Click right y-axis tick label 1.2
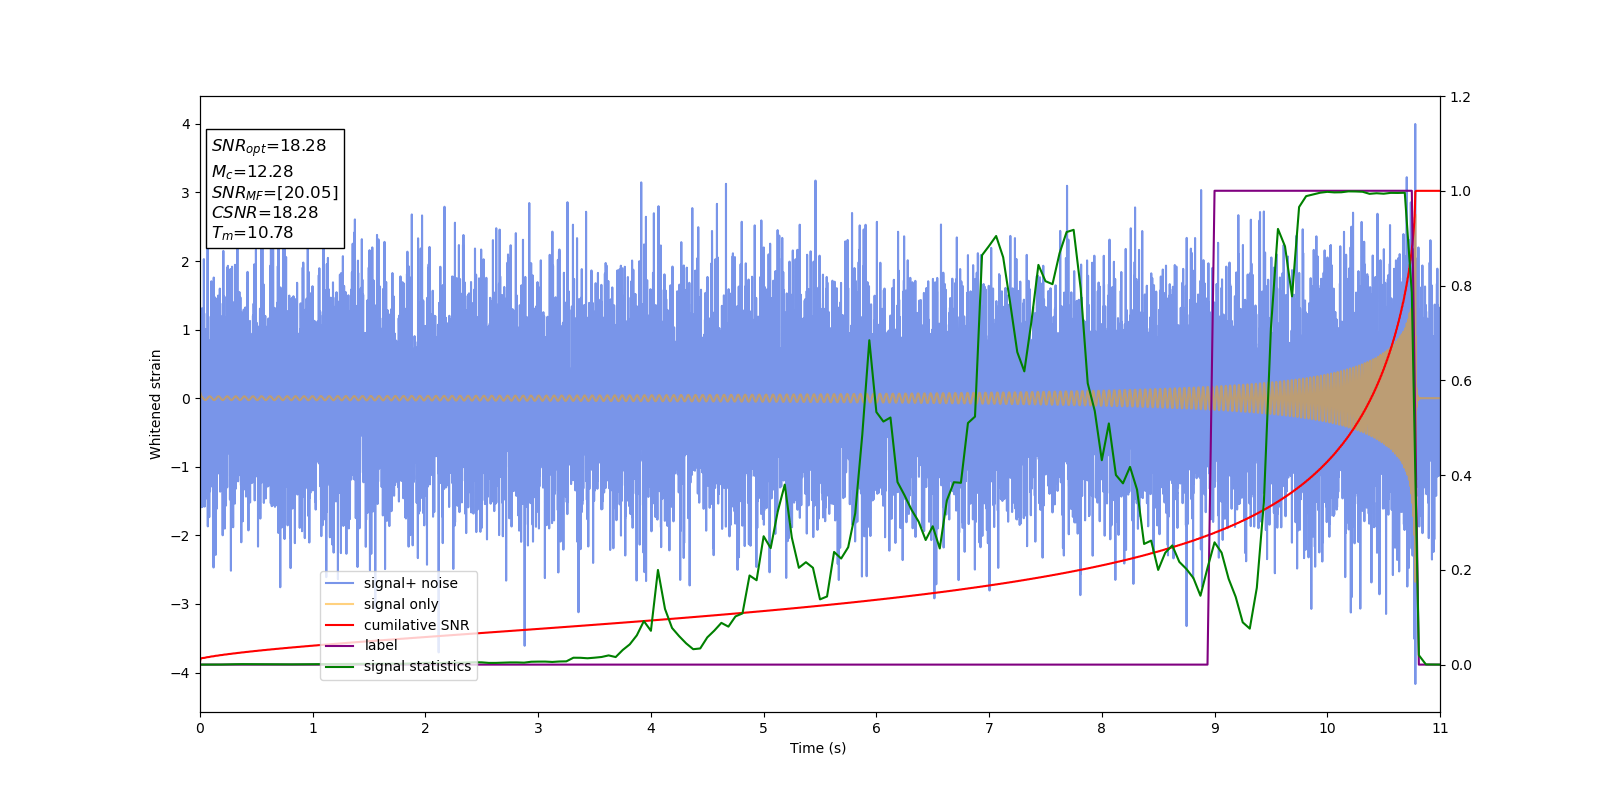 click(1461, 97)
